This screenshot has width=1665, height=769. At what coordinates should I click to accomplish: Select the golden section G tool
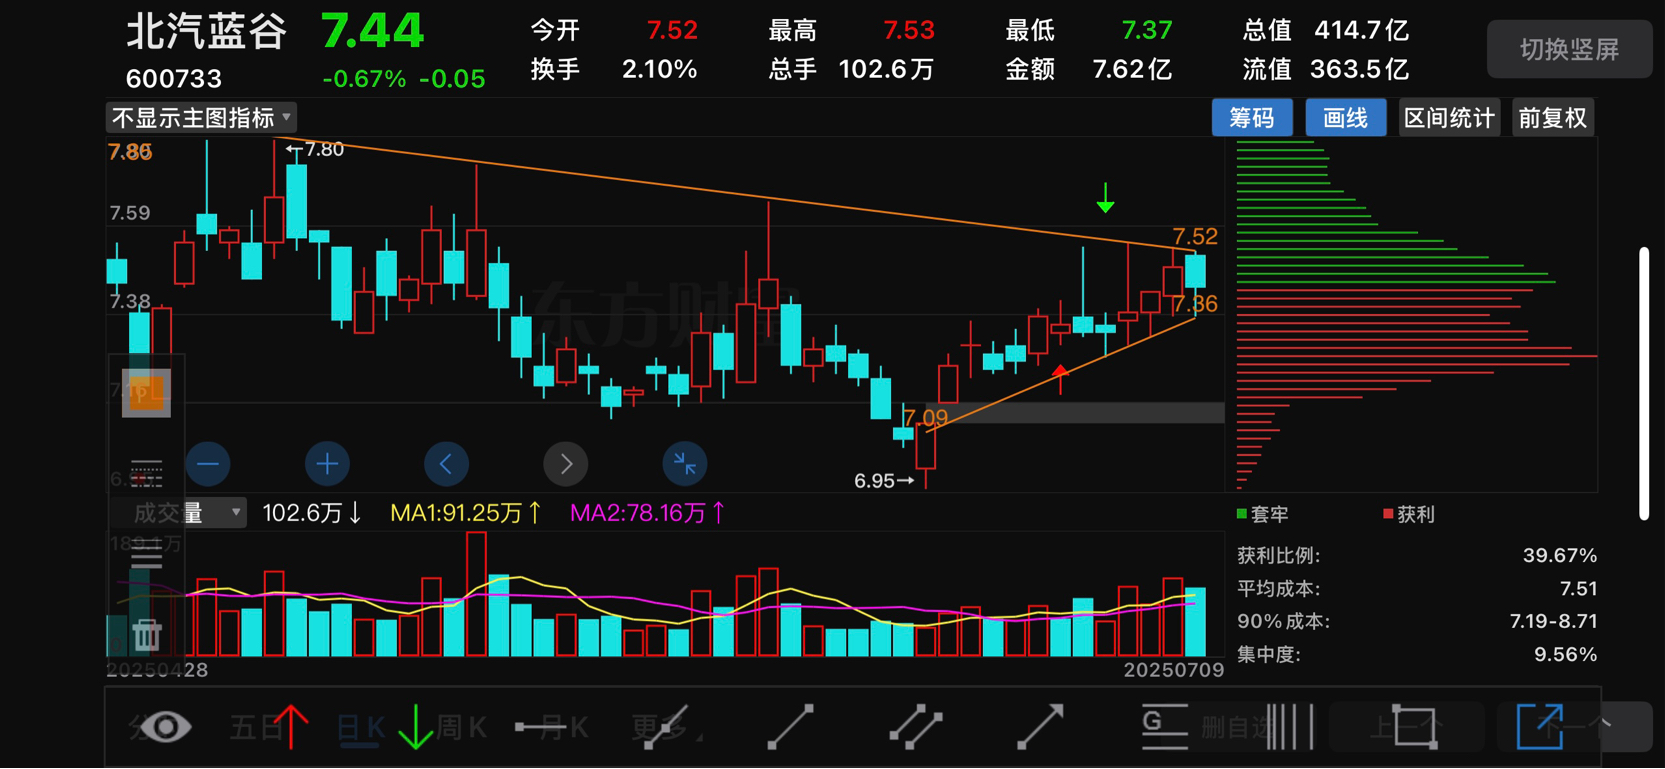click(x=1164, y=726)
